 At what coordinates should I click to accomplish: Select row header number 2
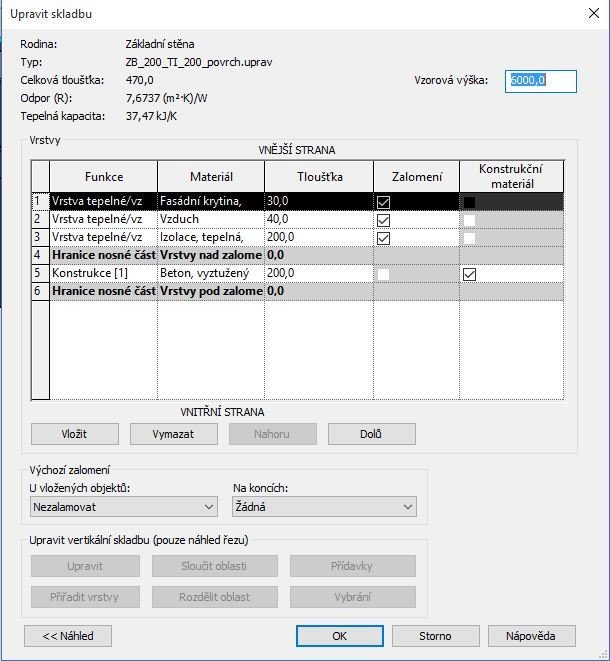(40, 219)
